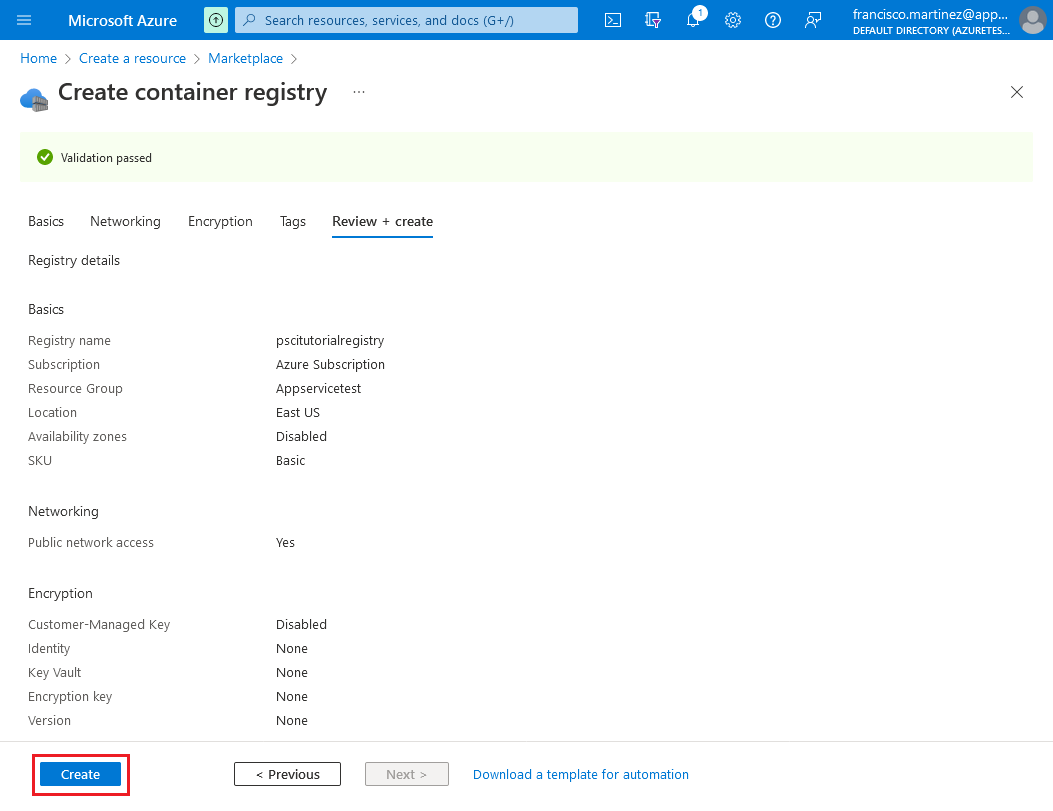Click Download a template for automation
The width and height of the screenshot is (1053, 811).
[x=580, y=774]
